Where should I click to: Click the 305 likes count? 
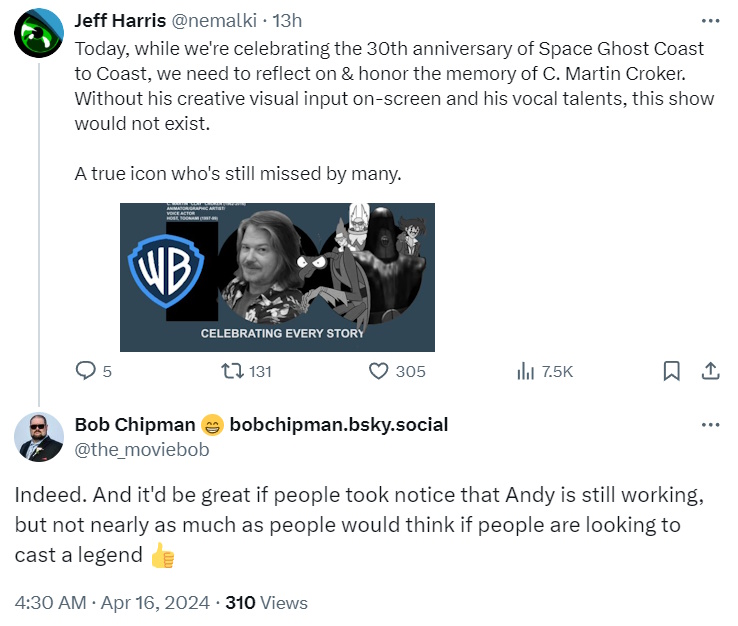tap(410, 371)
